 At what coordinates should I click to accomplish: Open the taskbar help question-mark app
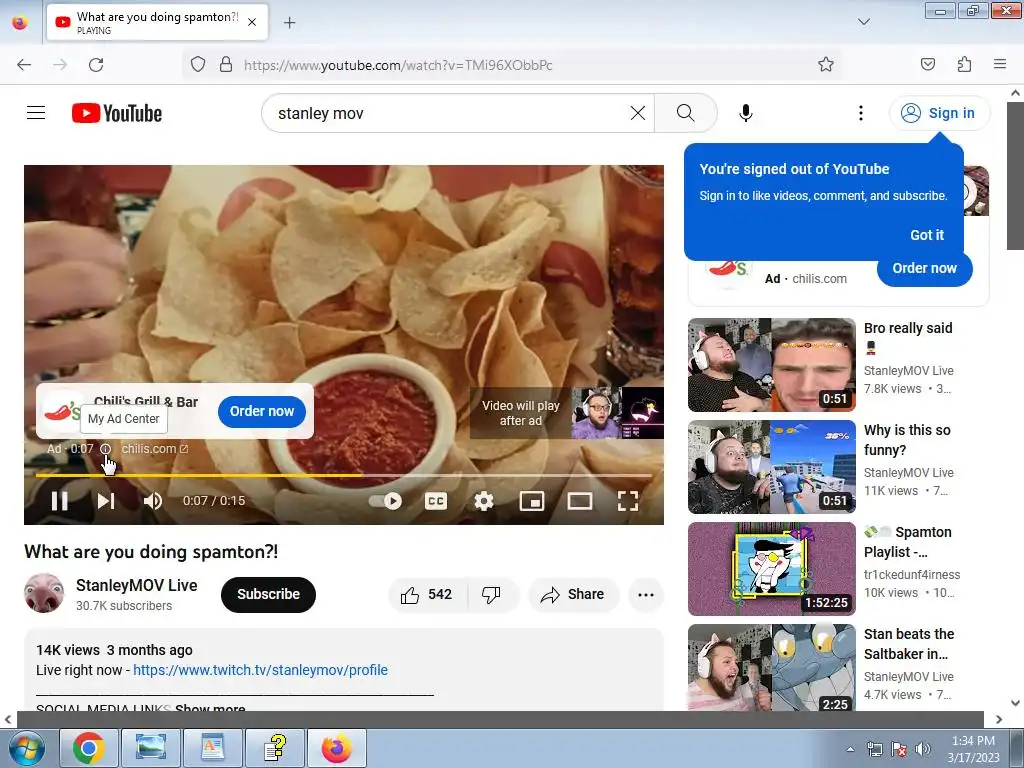click(x=275, y=748)
